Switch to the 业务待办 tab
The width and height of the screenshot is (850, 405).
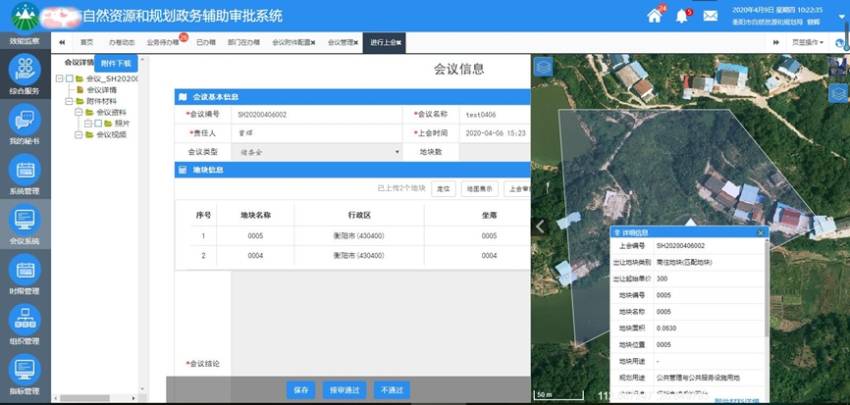click(x=165, y=43)
